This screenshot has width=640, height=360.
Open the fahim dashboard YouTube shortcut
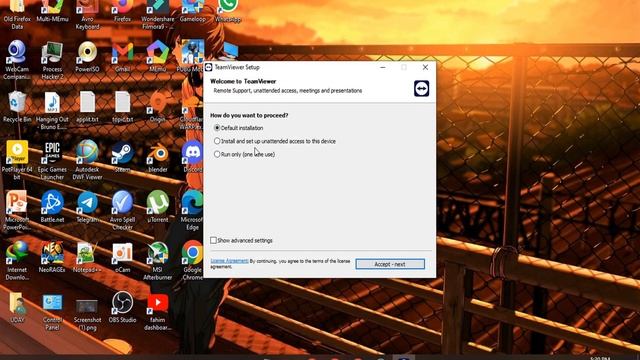click(x=158, y=311)
